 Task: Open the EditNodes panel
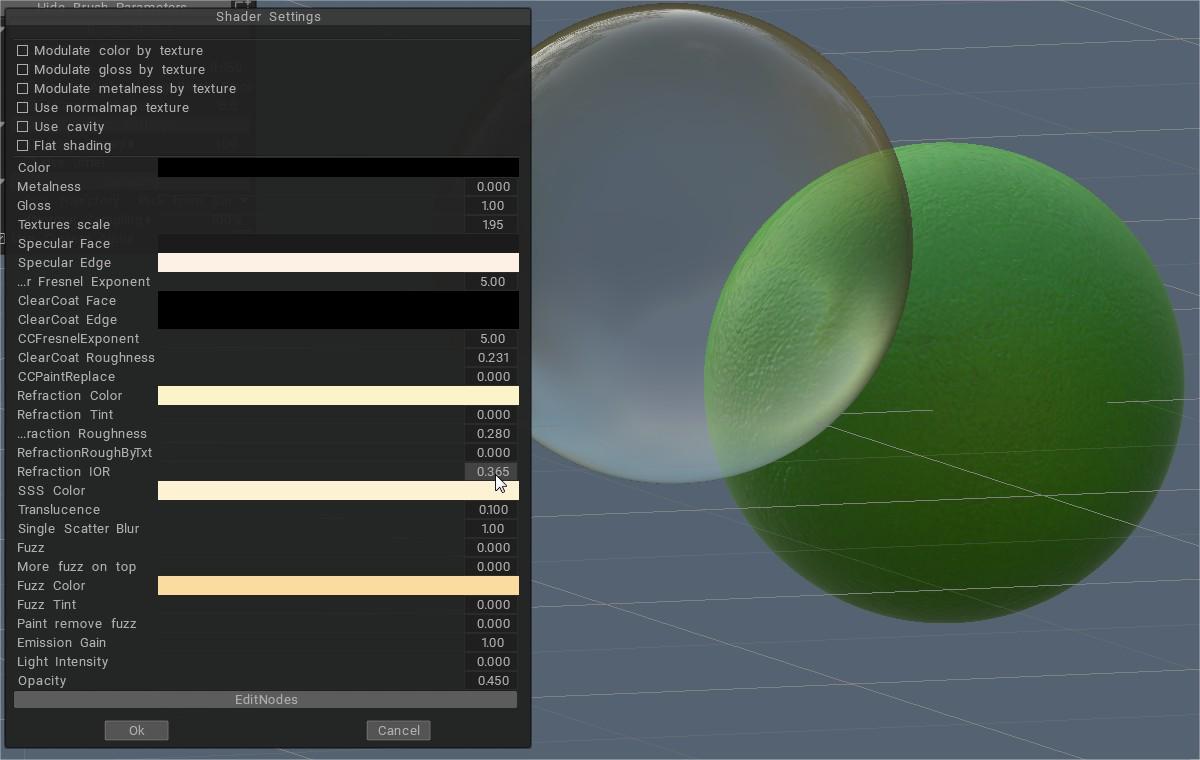(265, 699)
